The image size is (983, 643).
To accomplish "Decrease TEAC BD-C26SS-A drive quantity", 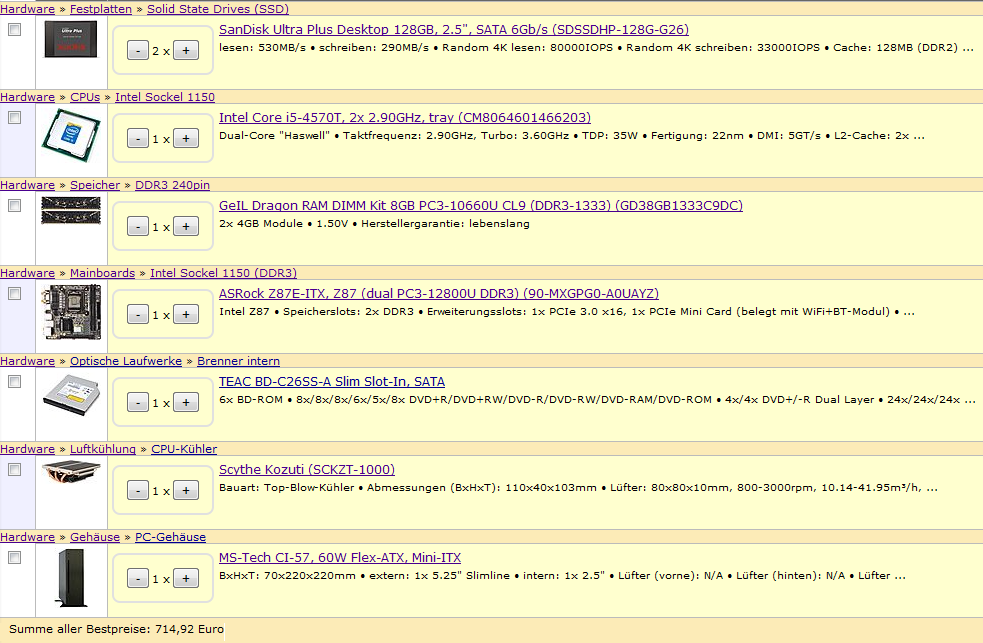I will [x=138, y=403].
